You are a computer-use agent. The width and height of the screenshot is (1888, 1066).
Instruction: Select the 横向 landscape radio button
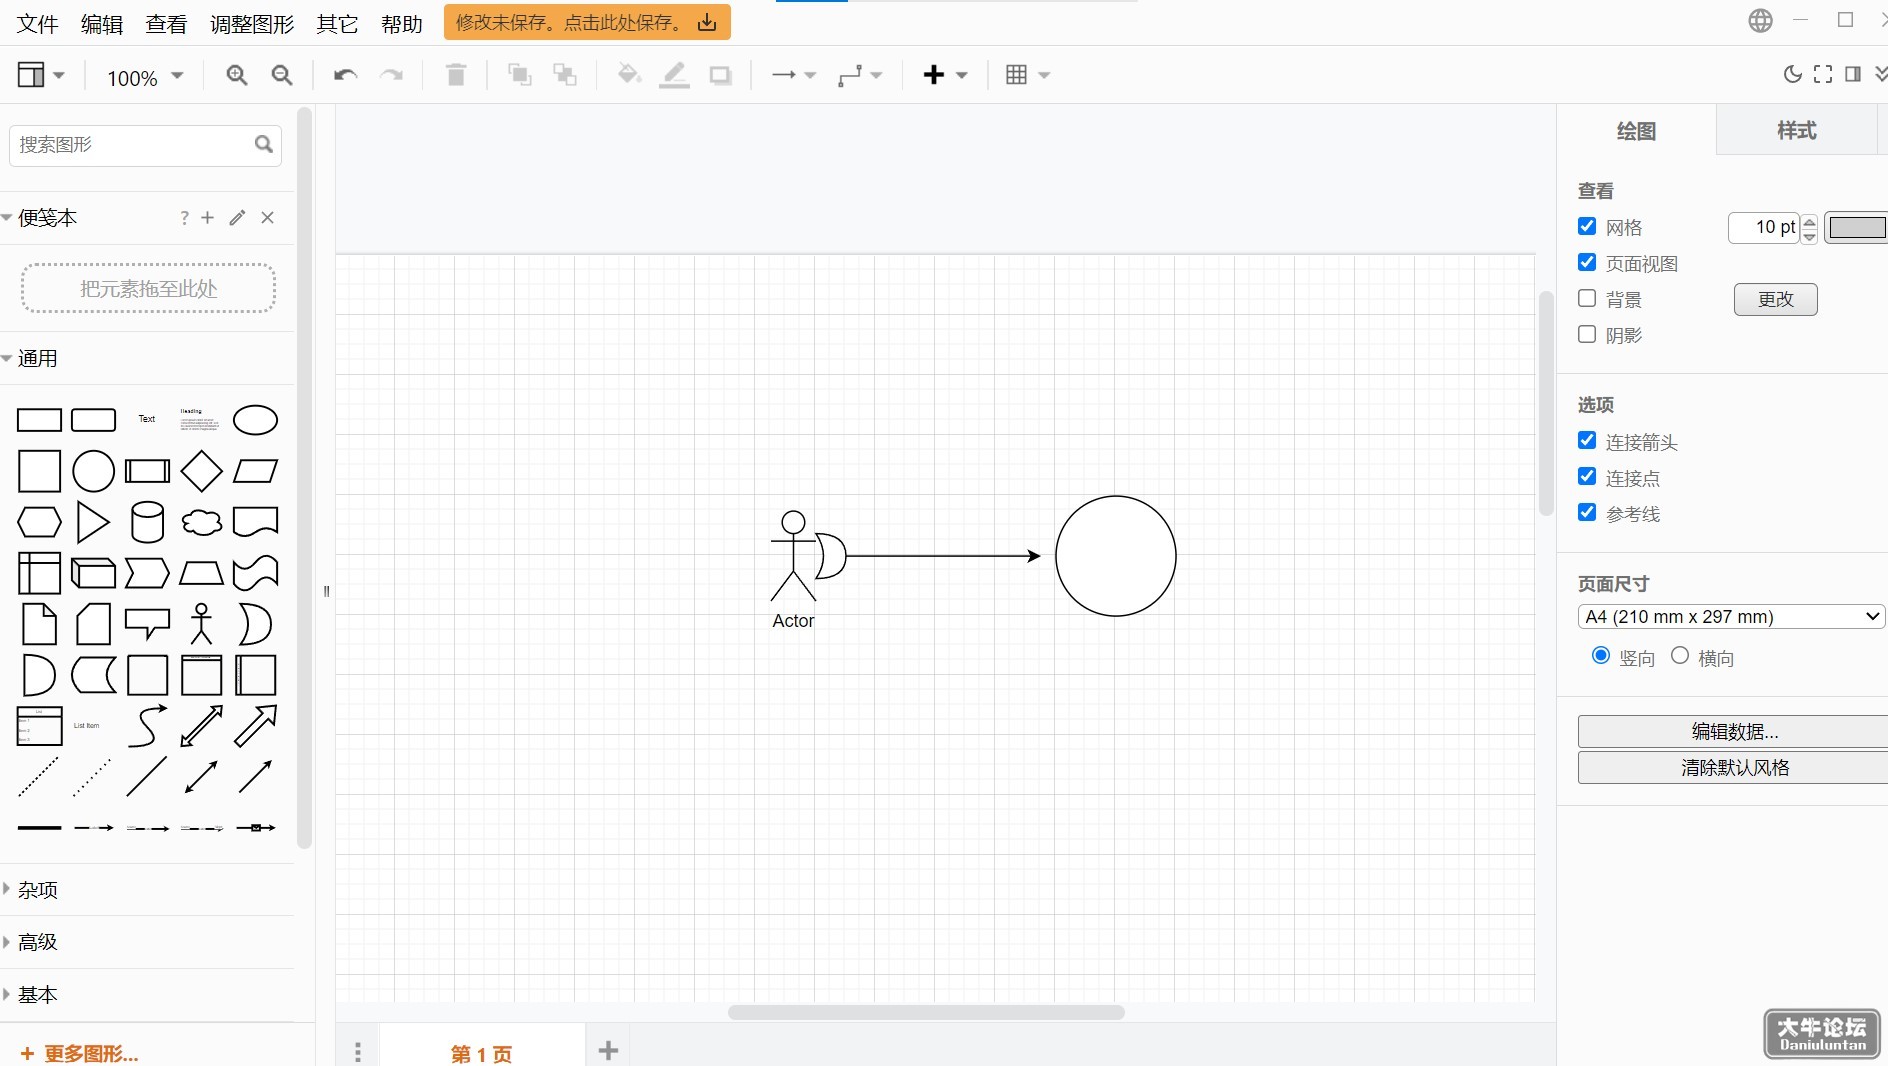[x=1680, y=655]
